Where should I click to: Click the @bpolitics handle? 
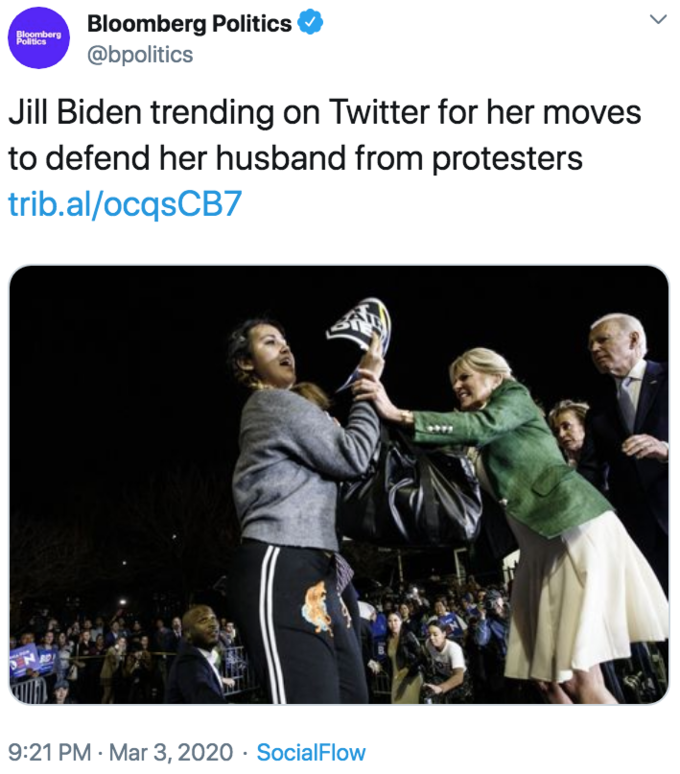(x=139, y=55)
